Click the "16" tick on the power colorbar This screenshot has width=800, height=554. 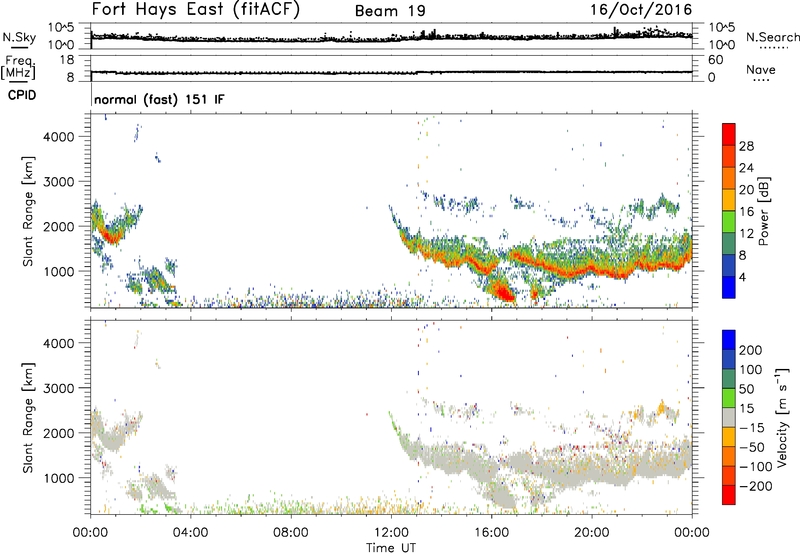(746, 212)
